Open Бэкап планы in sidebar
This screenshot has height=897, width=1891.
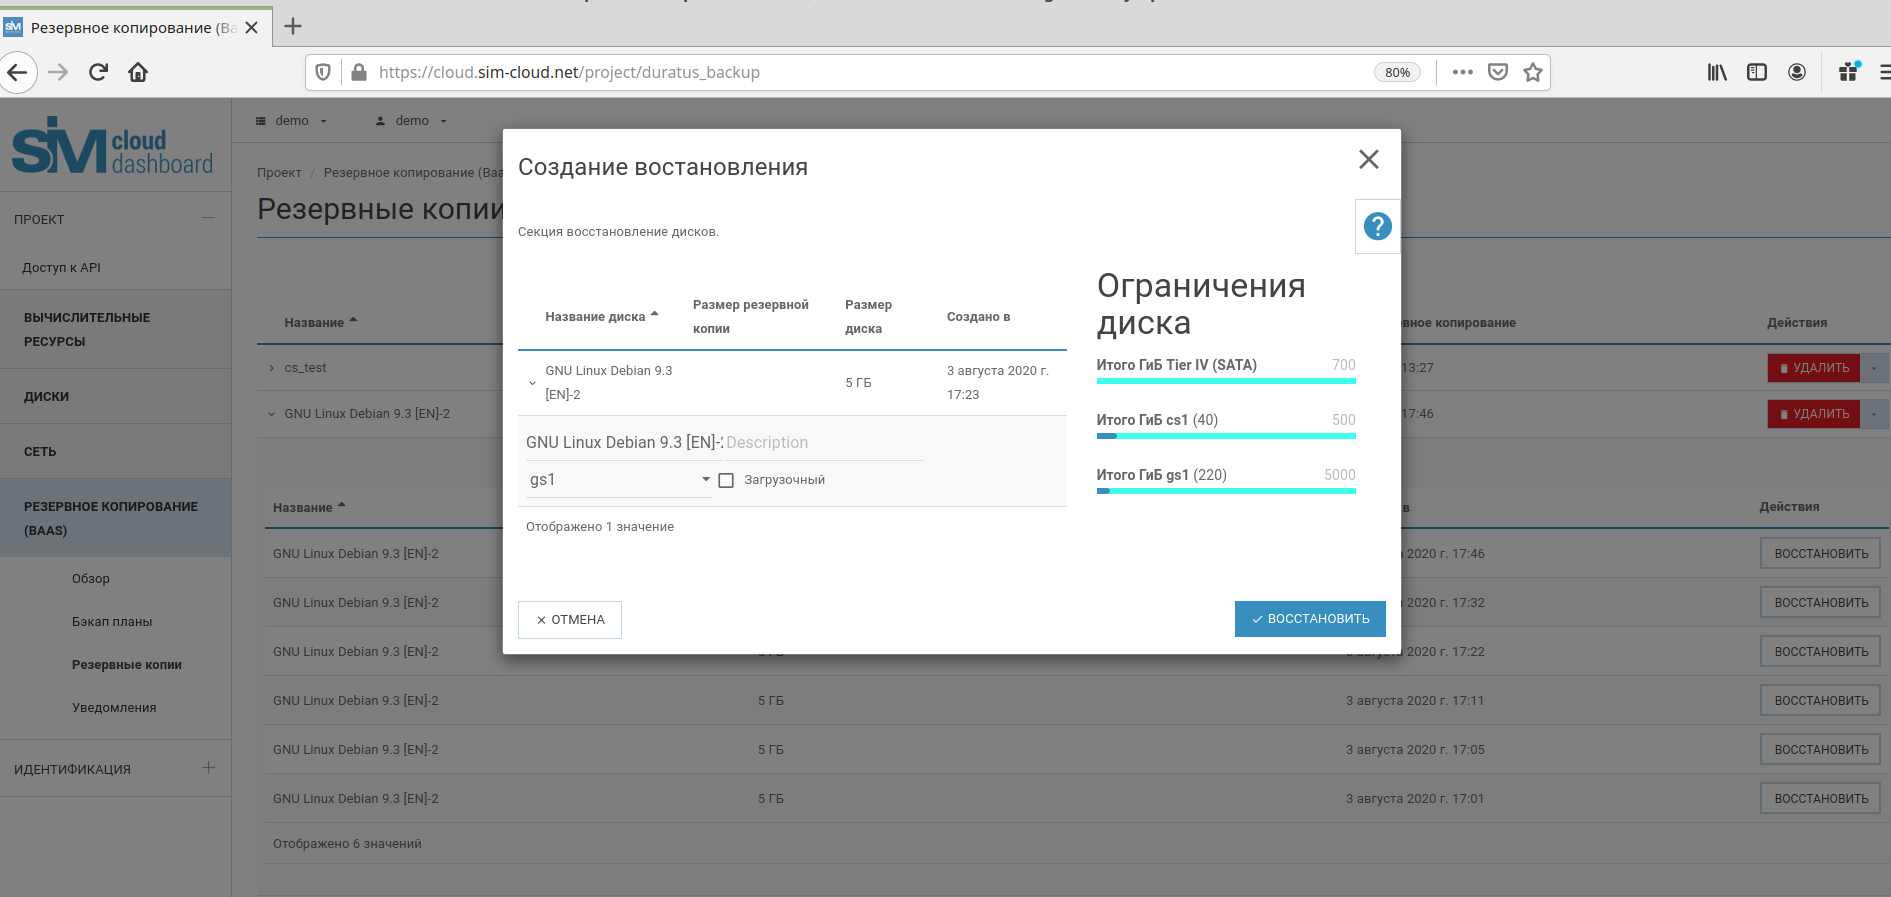point(112,622)
